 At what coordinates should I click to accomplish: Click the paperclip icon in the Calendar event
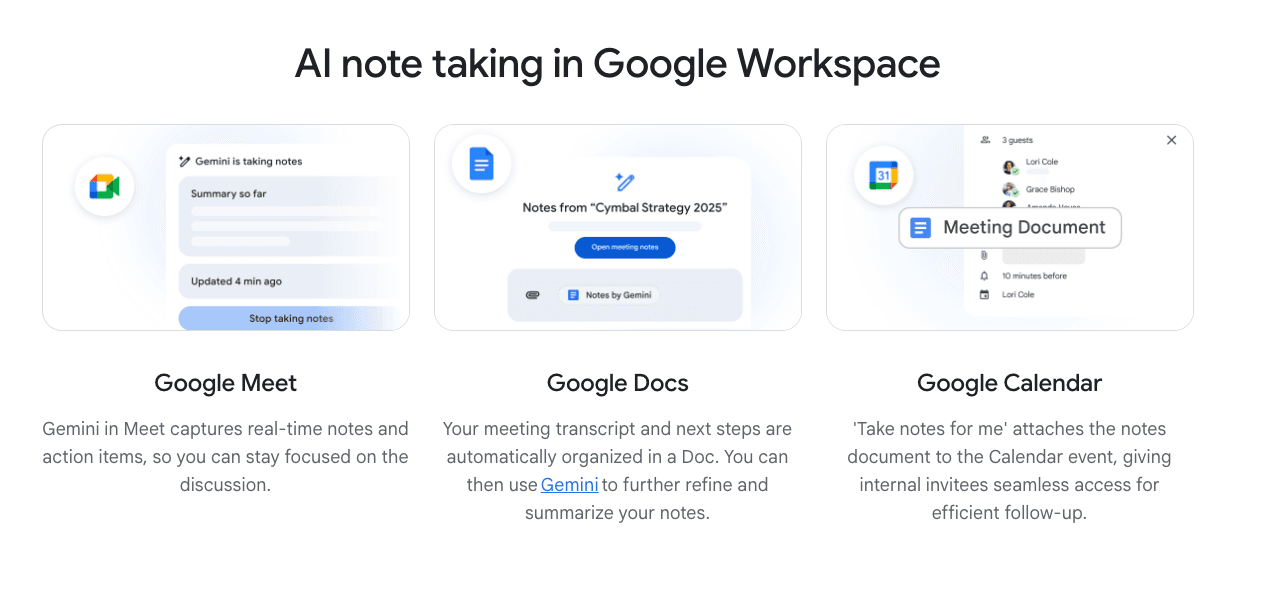(x=985, y=254)
